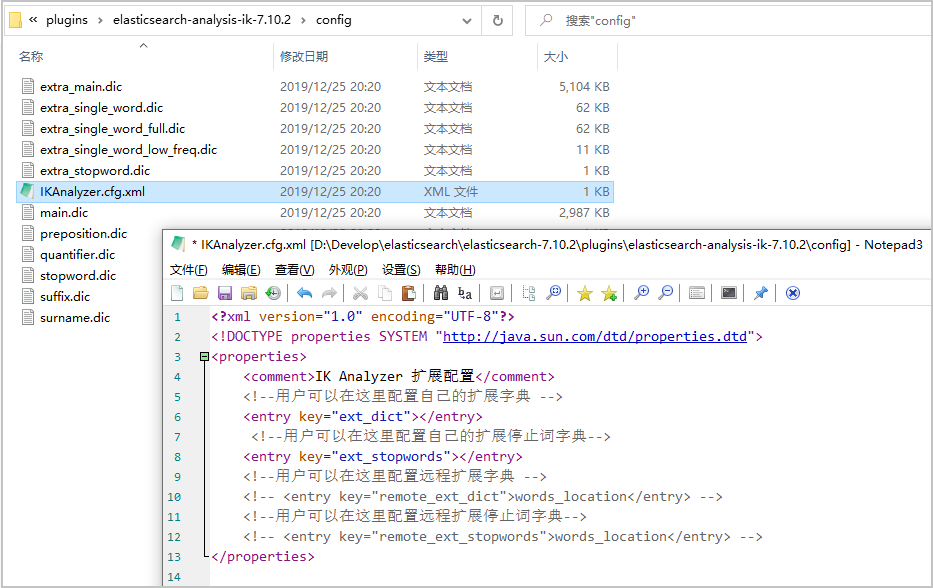This screenshot has height=588, width=933.
Task: Go to plugins in the address bar
Action: 67,20
